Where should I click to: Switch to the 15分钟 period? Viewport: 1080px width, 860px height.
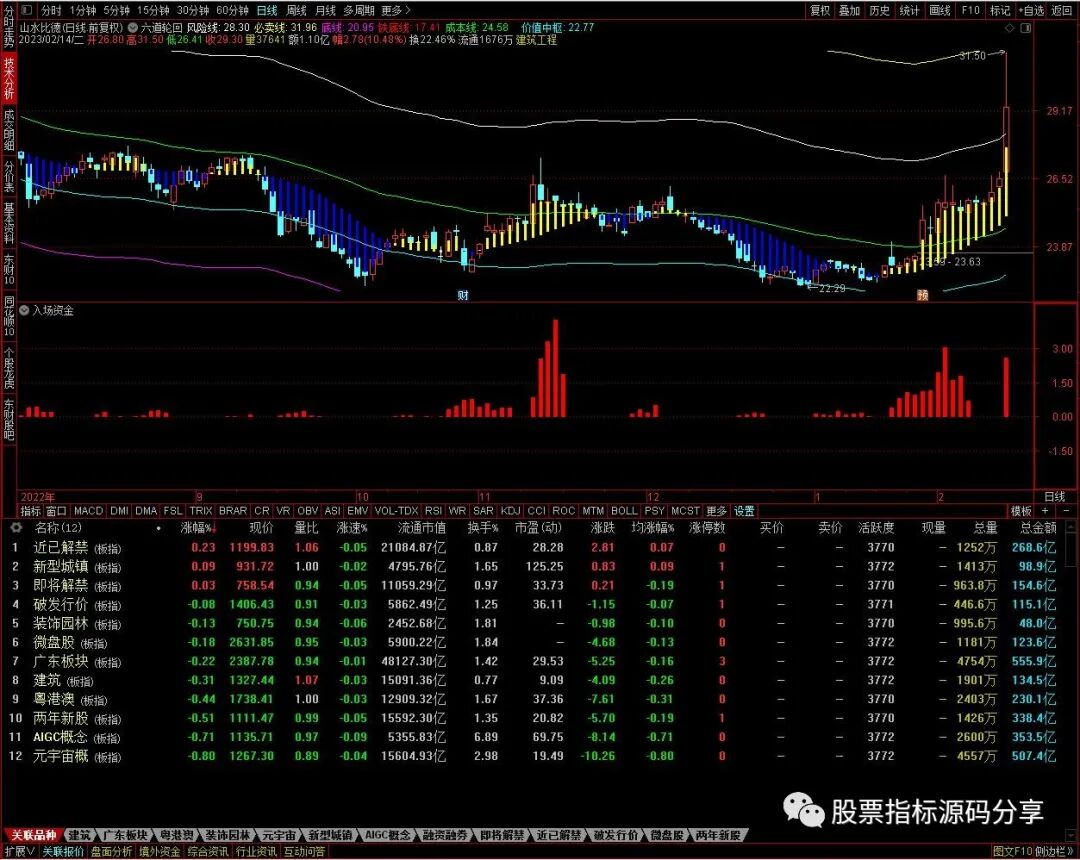coord(153,10)
